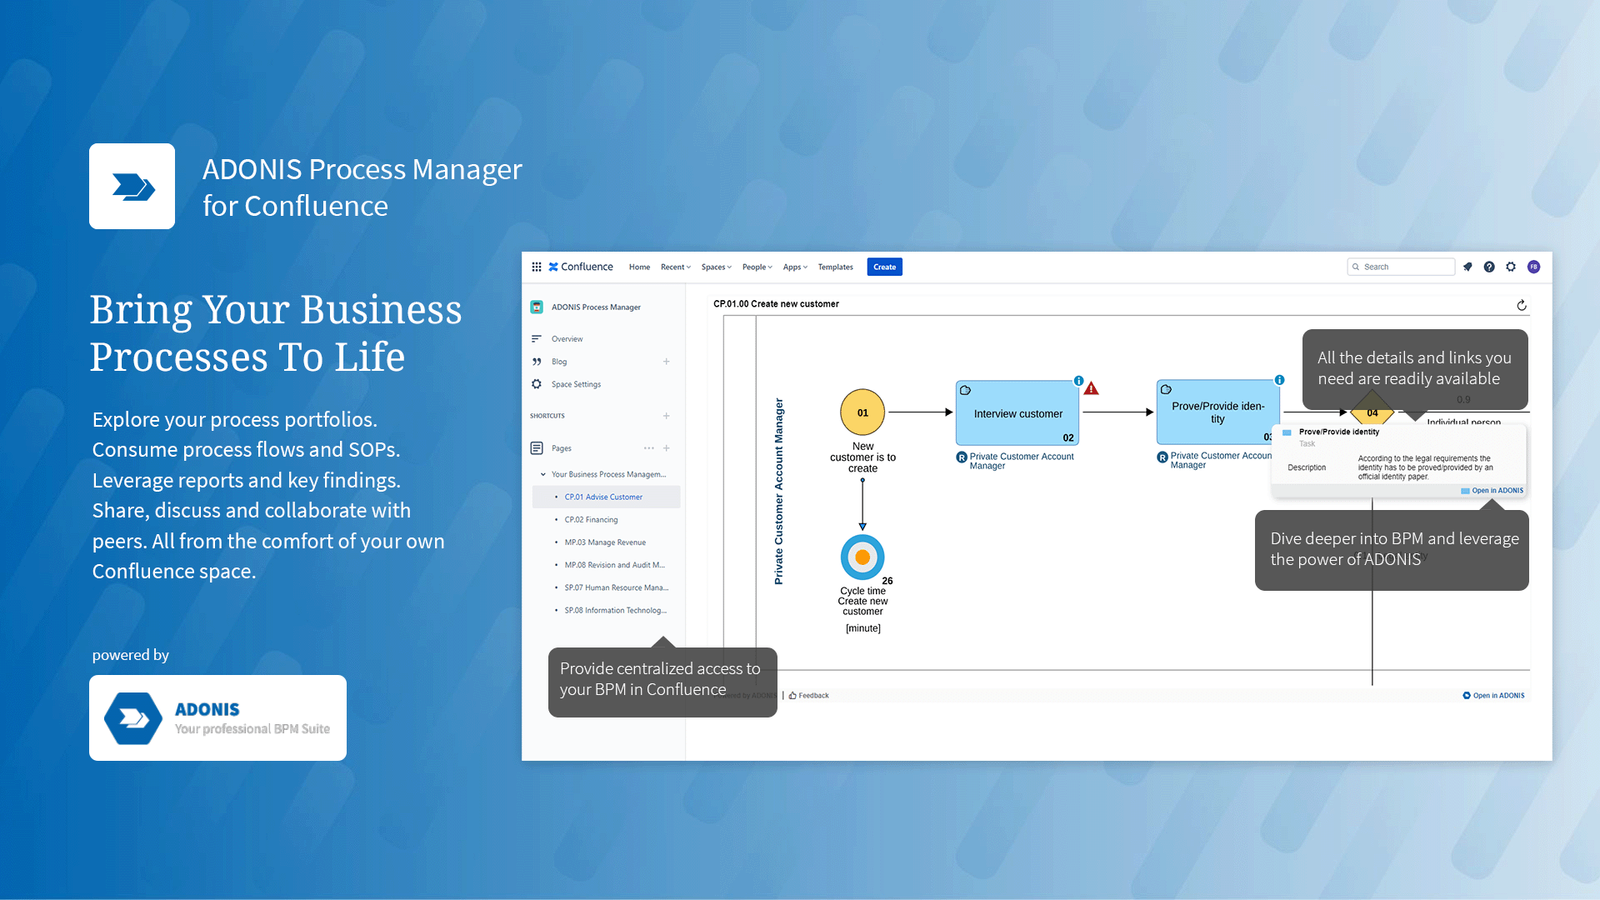Viewport: 1600px width, 900px height.
Task: Click the info icon on Interview customer
Action: click(1079, 381)
